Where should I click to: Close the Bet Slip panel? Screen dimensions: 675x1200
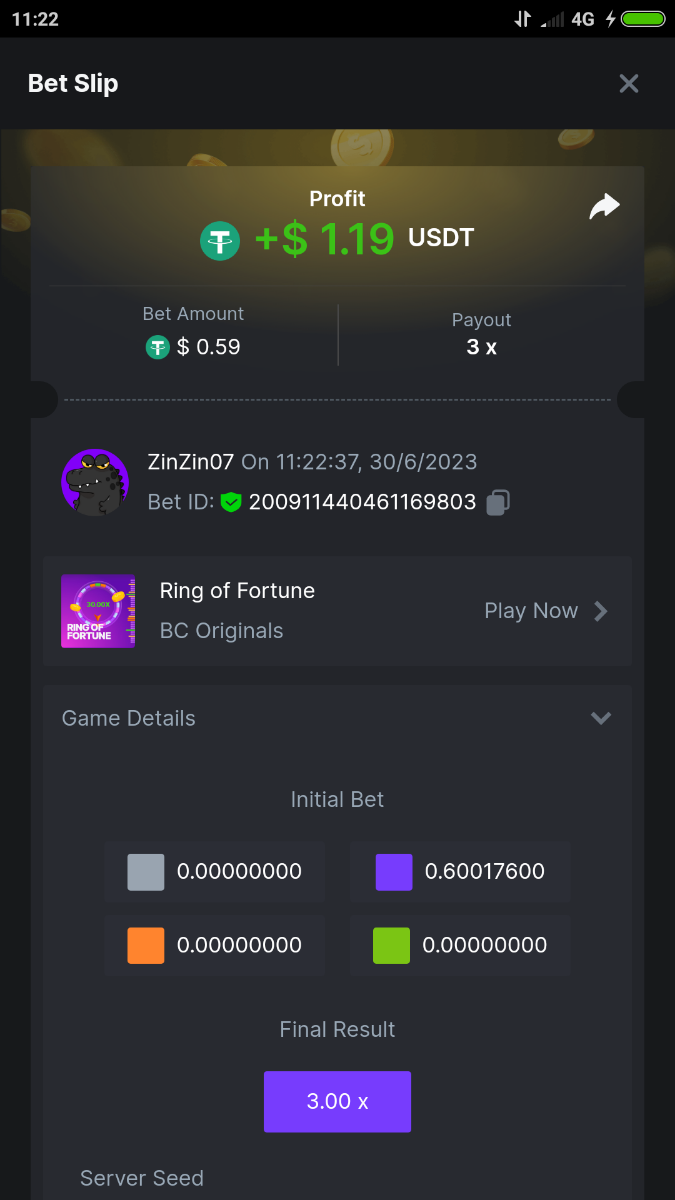coord(628,84)
